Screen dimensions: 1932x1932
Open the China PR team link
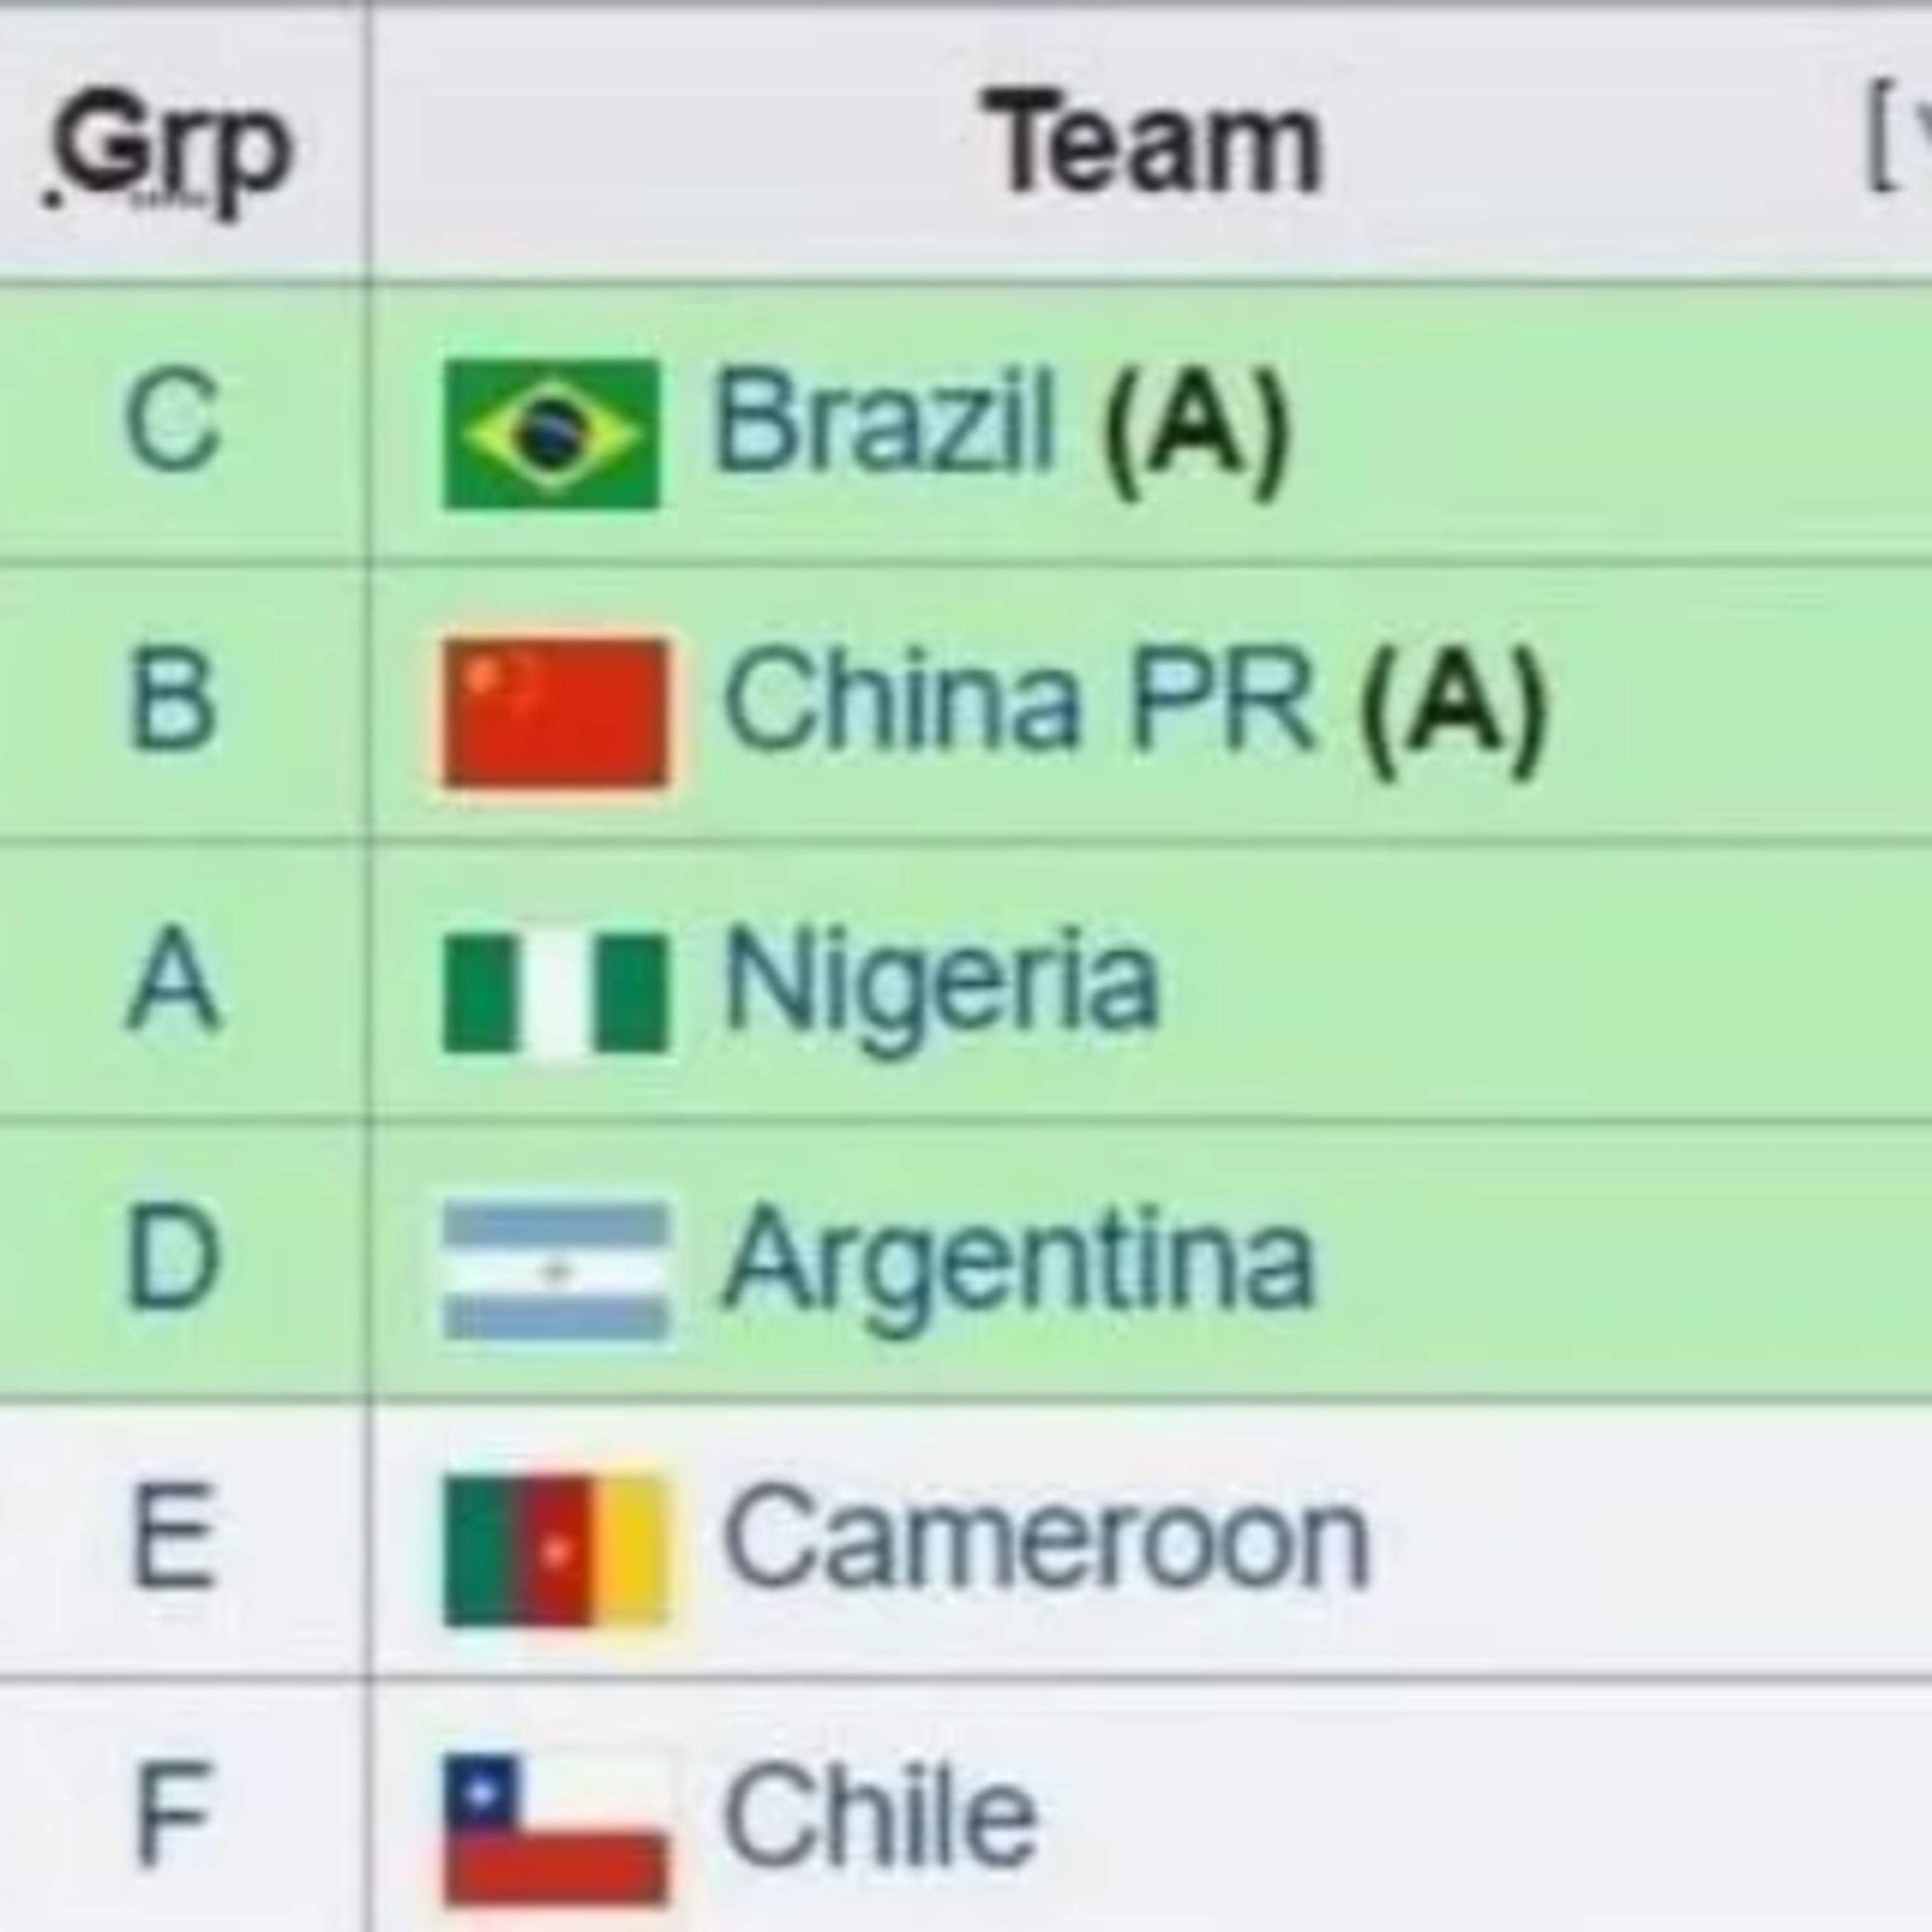(1018, 698)
